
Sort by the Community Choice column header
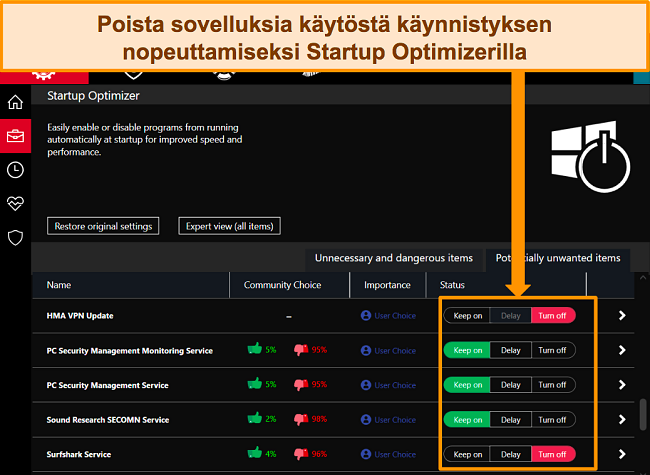coord(289,285)
